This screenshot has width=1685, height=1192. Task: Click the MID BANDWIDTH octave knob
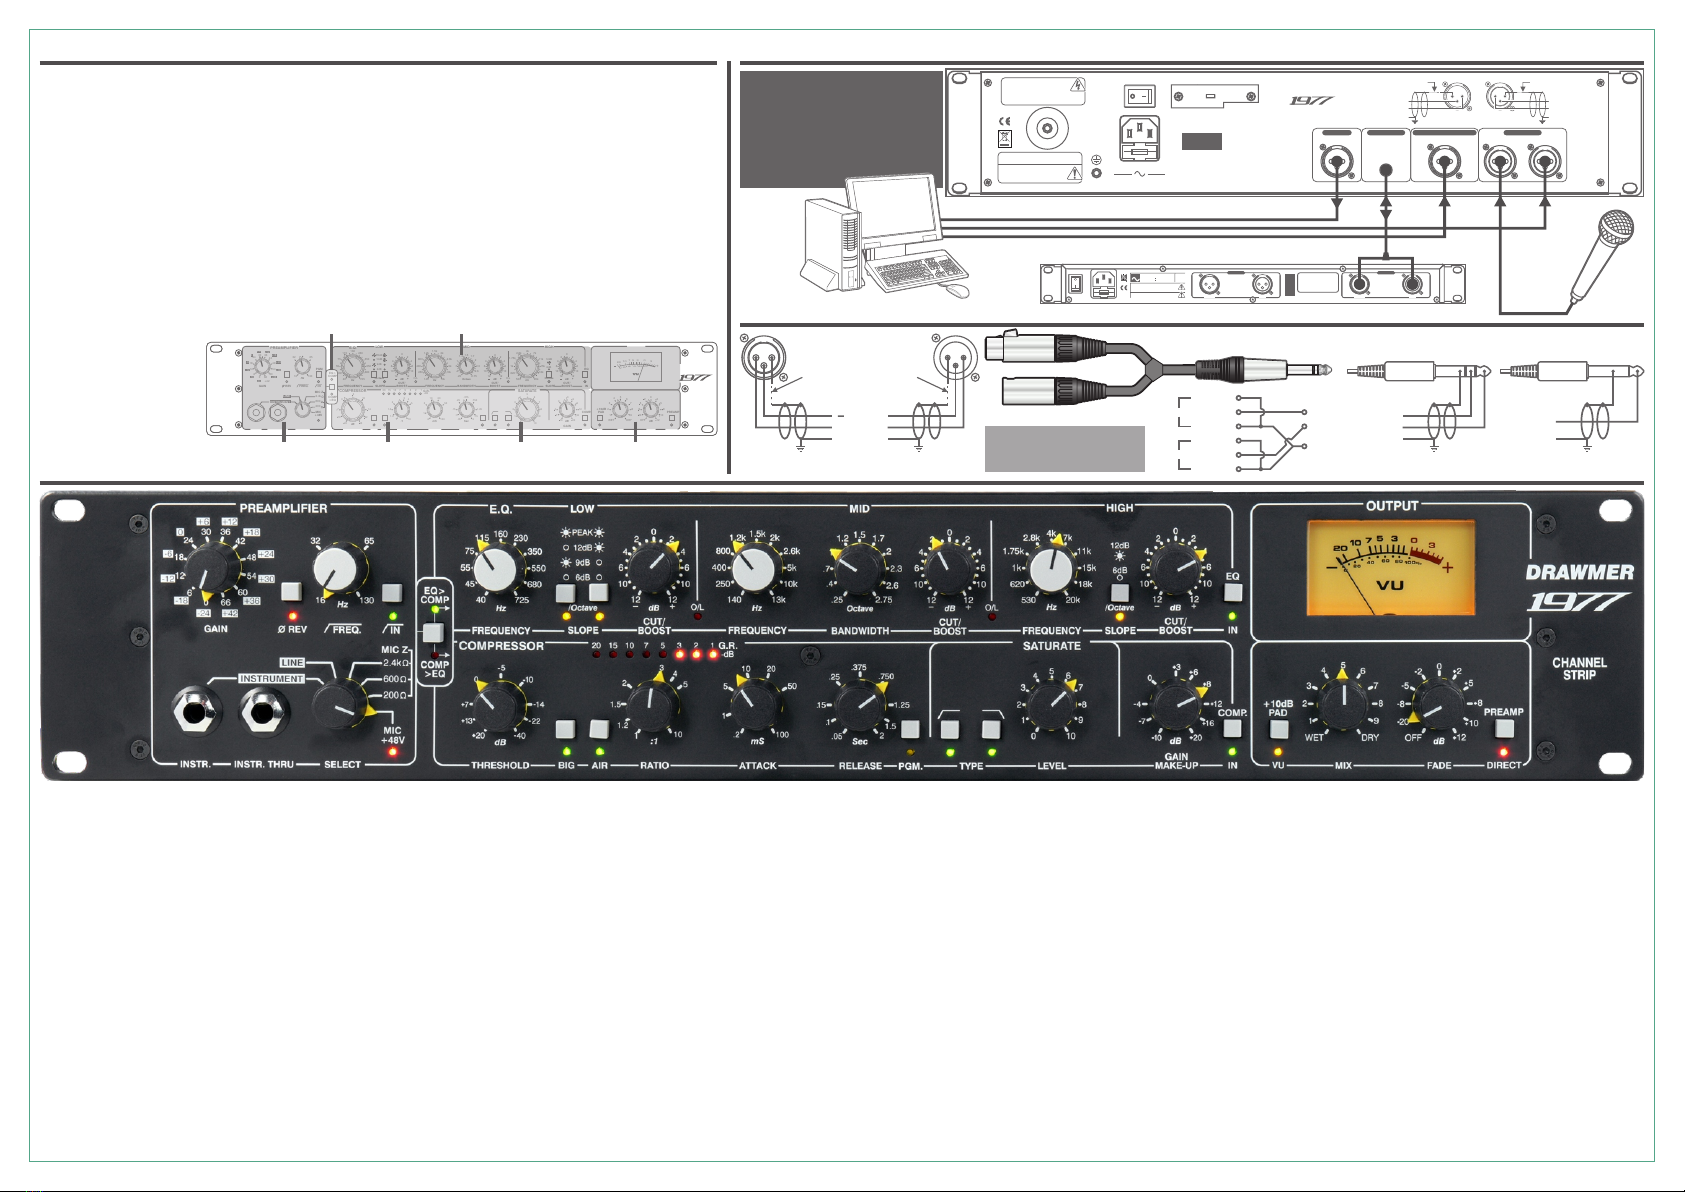click(860, 569)
